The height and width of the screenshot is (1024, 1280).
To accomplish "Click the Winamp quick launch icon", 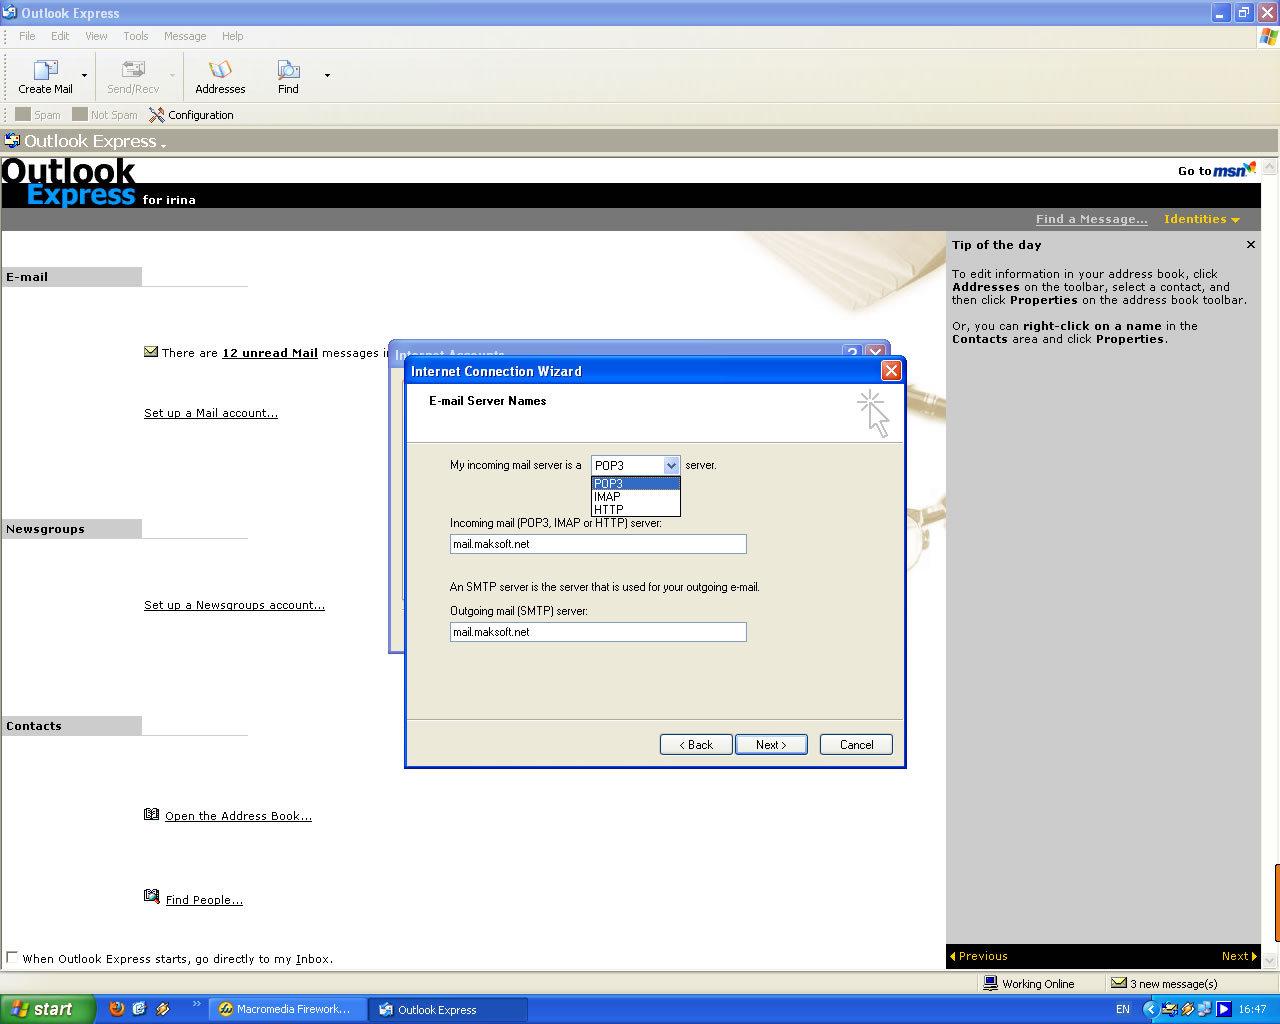I will tap(163, 1009).
